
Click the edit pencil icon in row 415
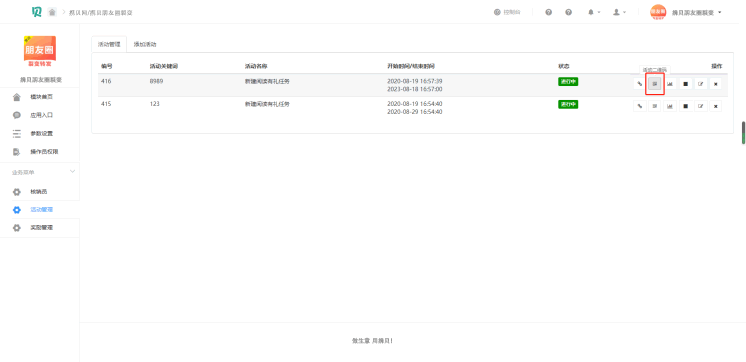point(700,106)
